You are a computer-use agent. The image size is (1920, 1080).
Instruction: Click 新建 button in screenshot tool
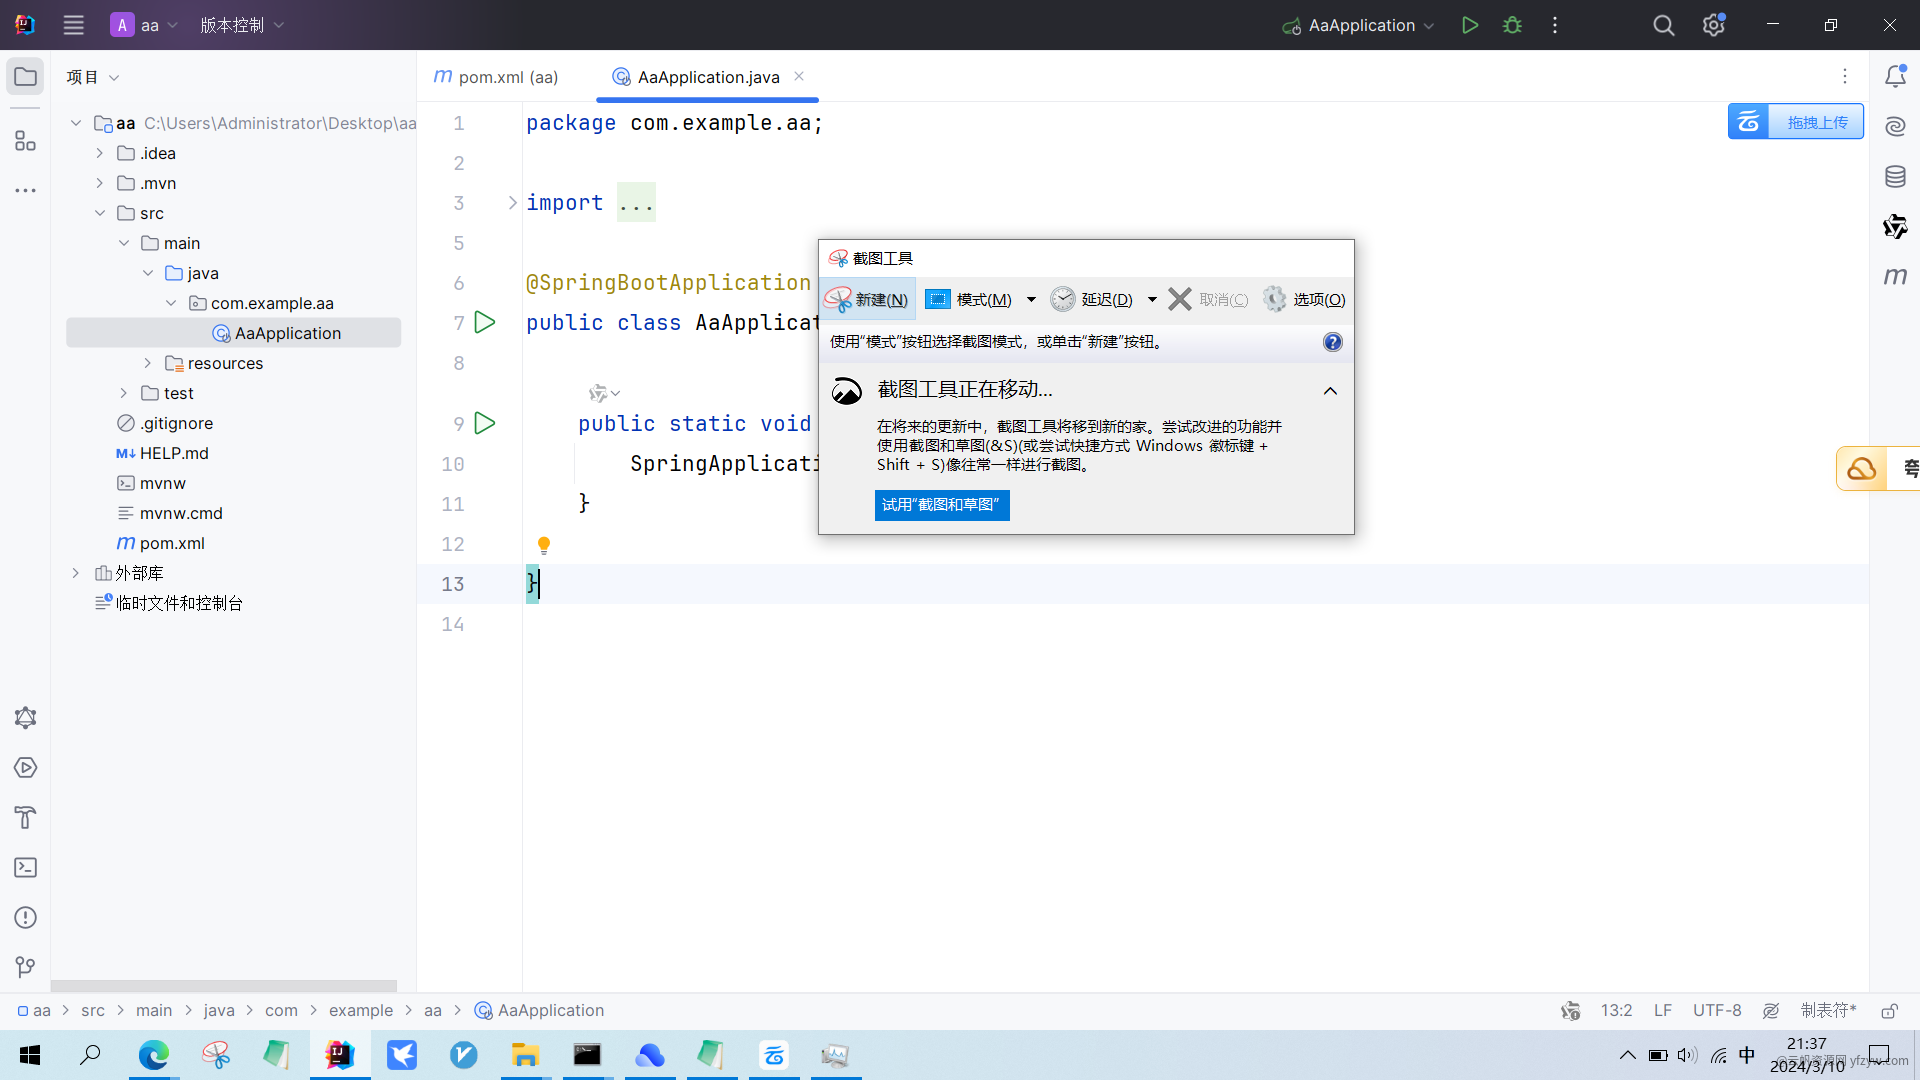click(868, 299)
